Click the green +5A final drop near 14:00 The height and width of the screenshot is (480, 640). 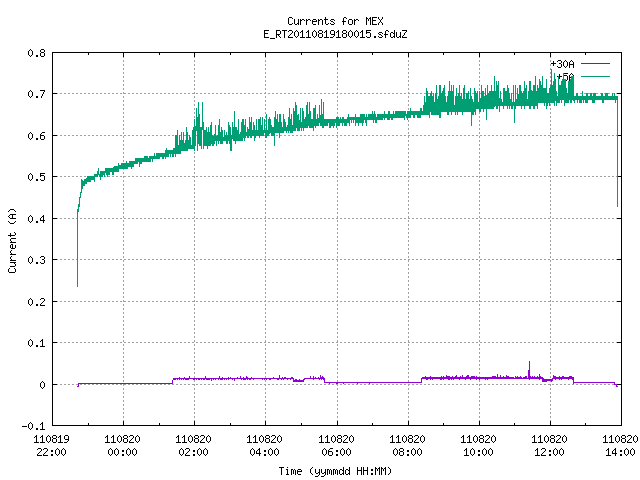[617, 151]
